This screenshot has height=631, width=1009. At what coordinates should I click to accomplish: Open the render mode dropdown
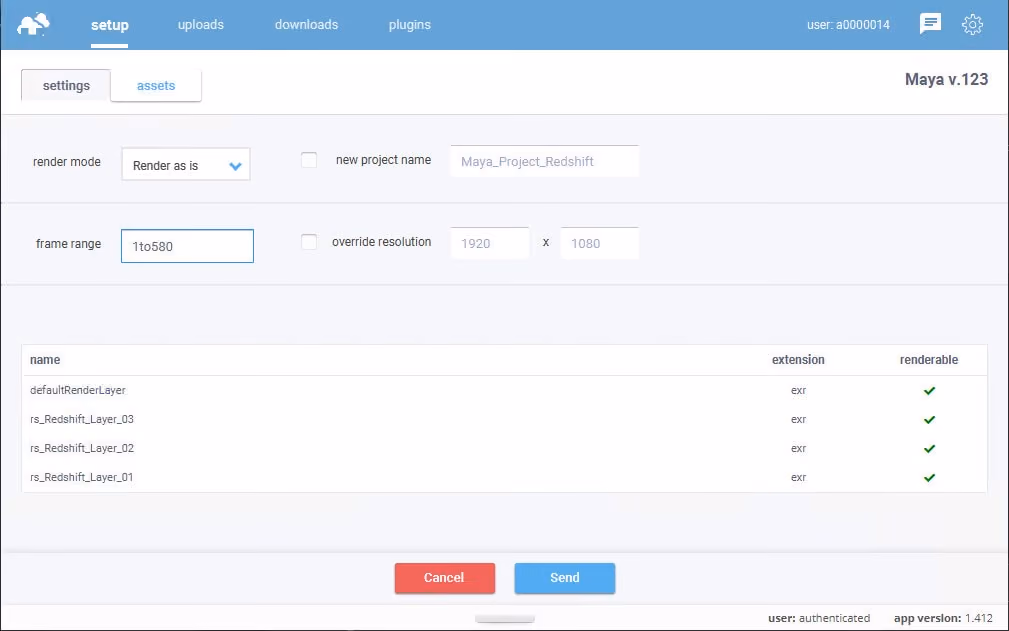click(x=186, y=165)
